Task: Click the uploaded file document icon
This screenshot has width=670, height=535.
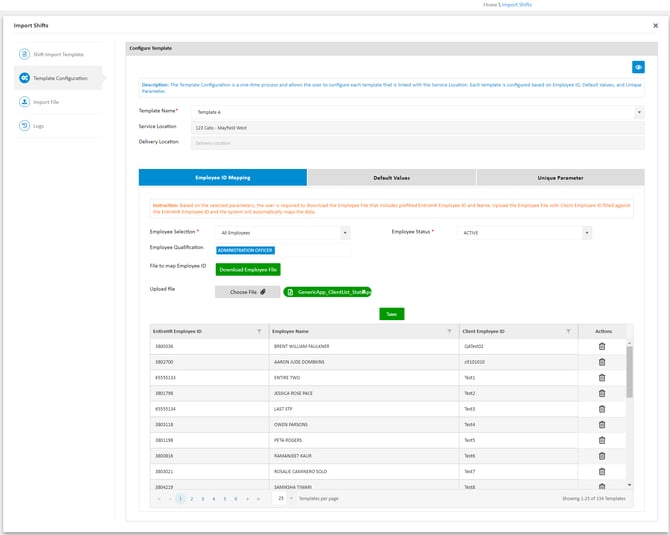Action: coord(290,292)
